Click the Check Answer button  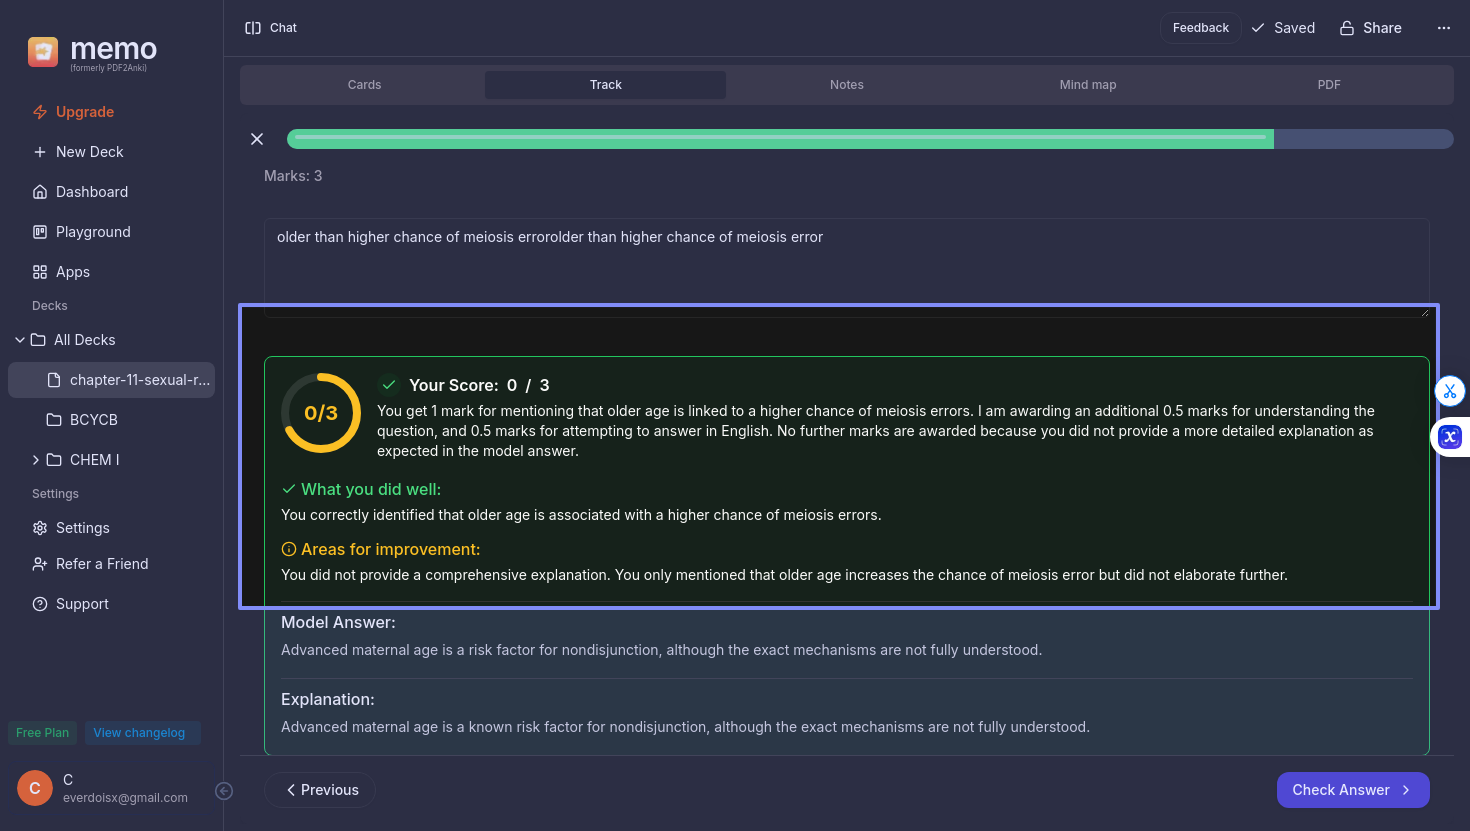click(x=1352, y=790)
